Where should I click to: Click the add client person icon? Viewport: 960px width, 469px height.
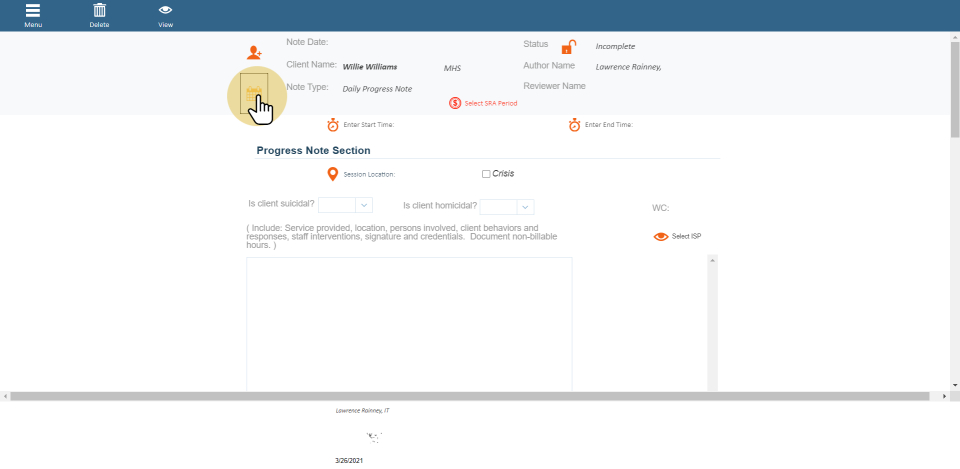[254, 52]
